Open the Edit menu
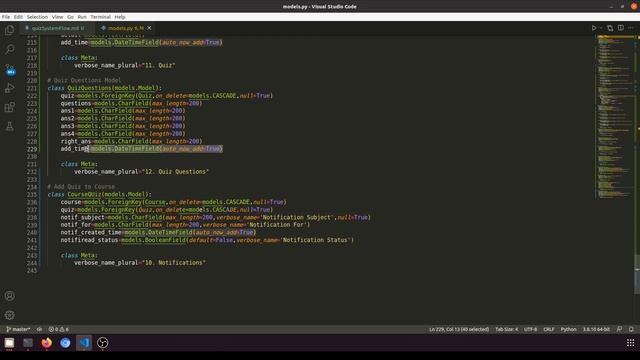640x360 pixels. click(18, 17)
